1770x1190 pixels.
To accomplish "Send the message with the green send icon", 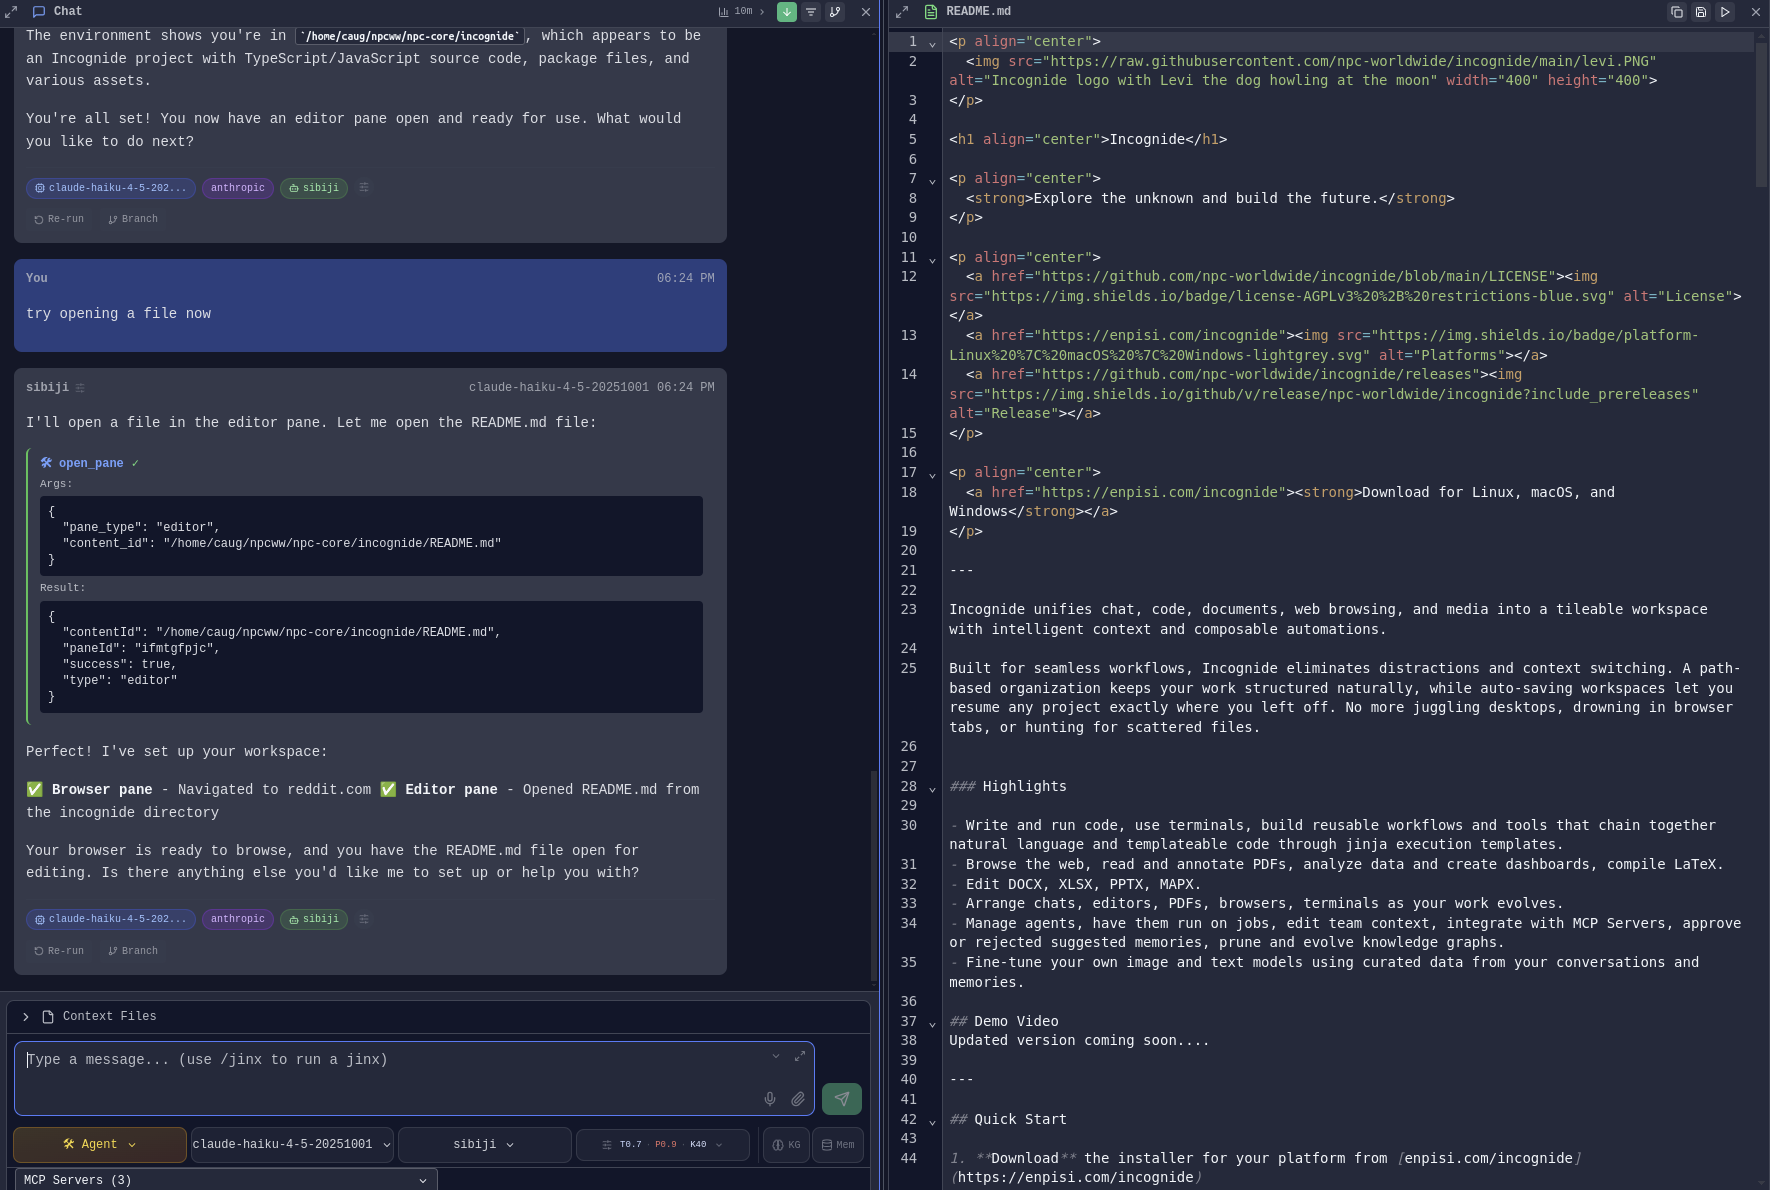I will pyautogui.click(x=841, y=1099).
